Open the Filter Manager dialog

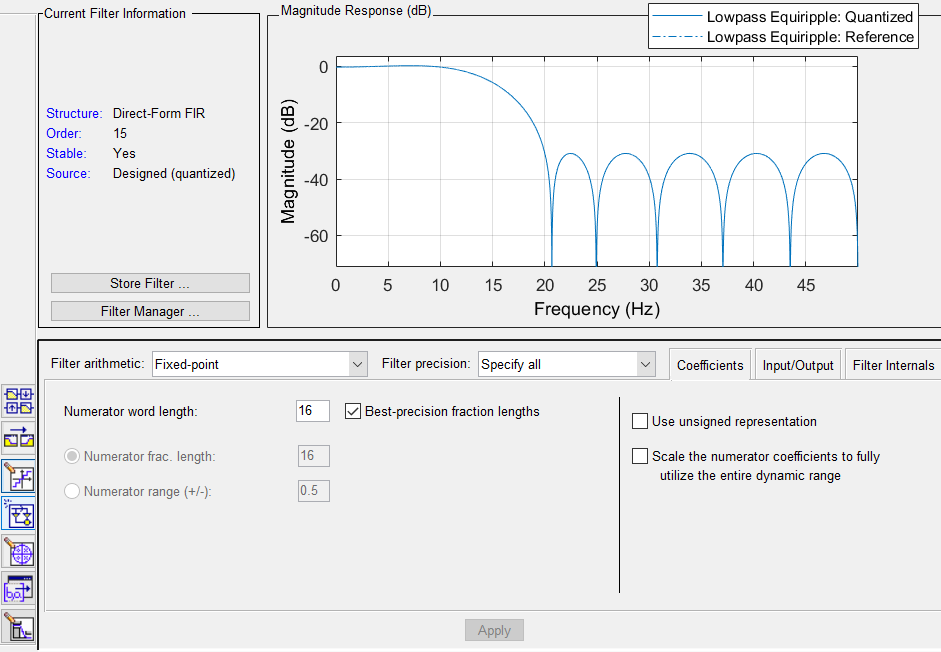[149, 310]
